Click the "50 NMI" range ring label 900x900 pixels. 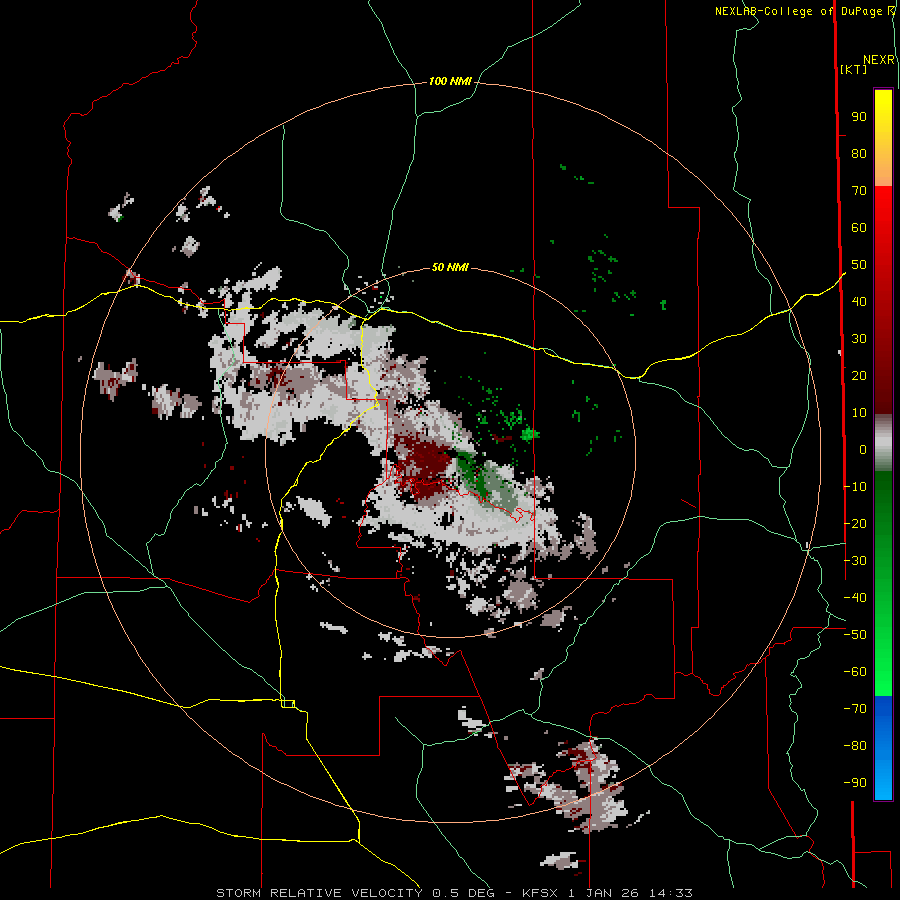tap(450, 267)
